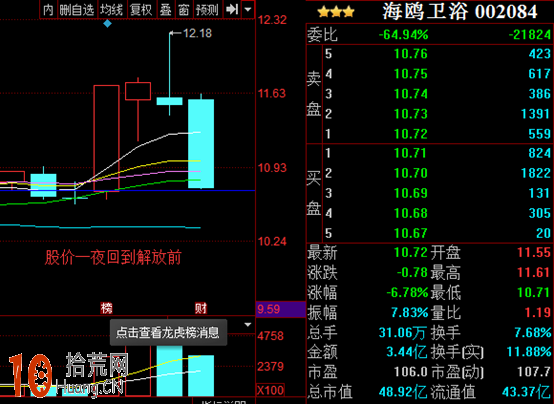Click the X100 volume scale label
The width and height of the screenshot is (554, 404).
coord(270,390)
